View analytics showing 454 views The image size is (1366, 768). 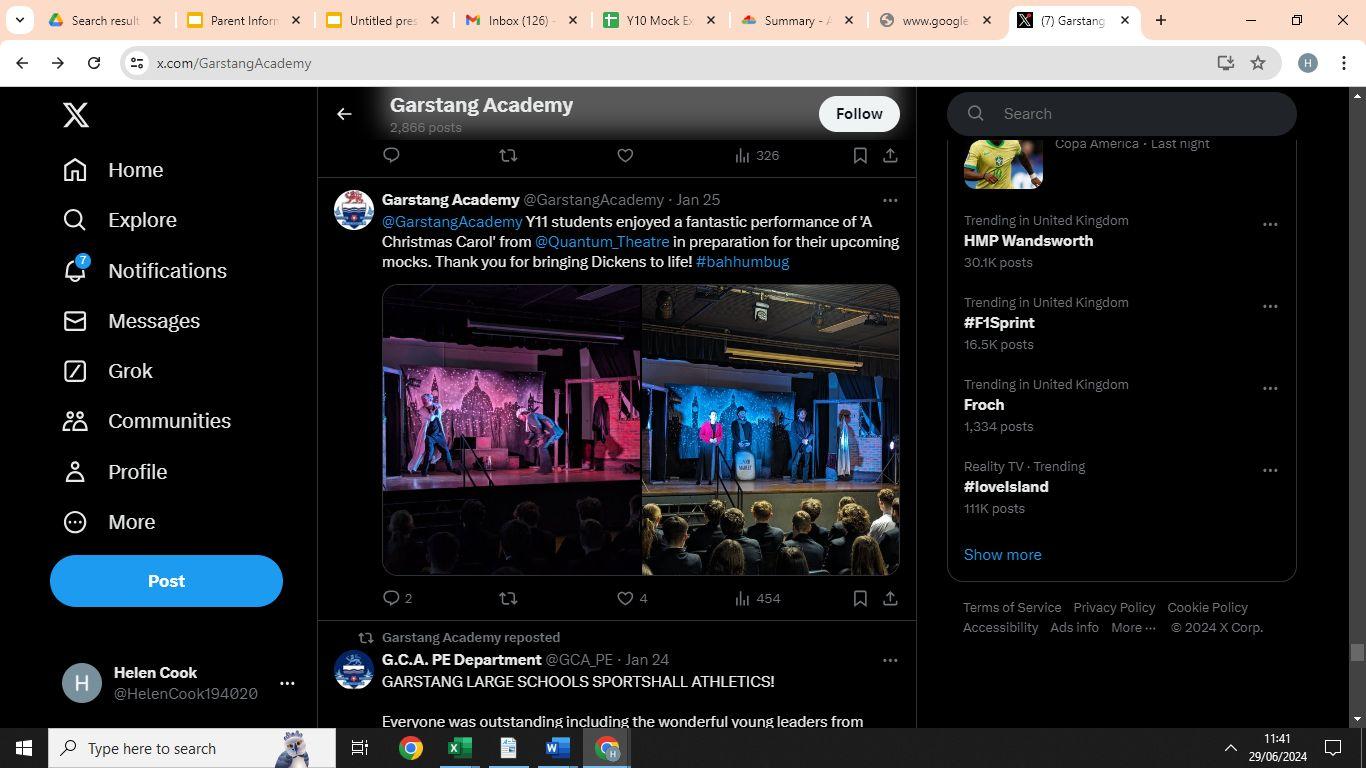pyautogui.click(x=757, y=598)
